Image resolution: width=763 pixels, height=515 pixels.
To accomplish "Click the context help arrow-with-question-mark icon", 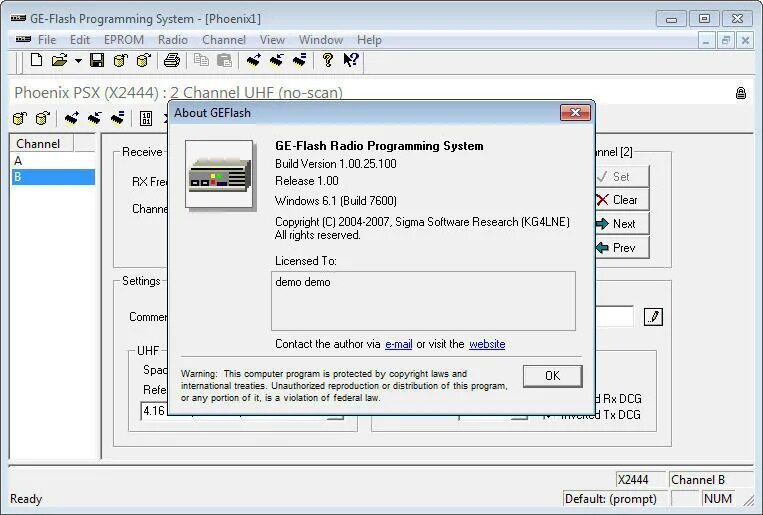I will coord(351,60).
